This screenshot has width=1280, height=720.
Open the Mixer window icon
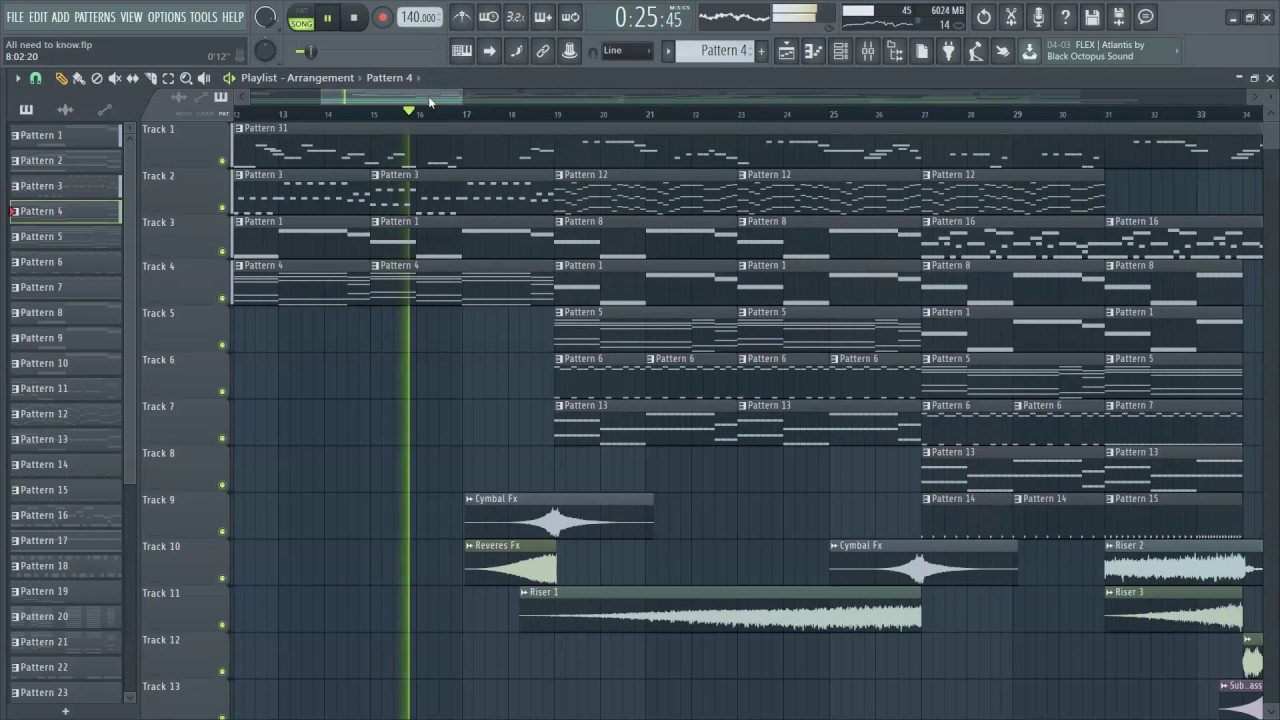point(868,52)
